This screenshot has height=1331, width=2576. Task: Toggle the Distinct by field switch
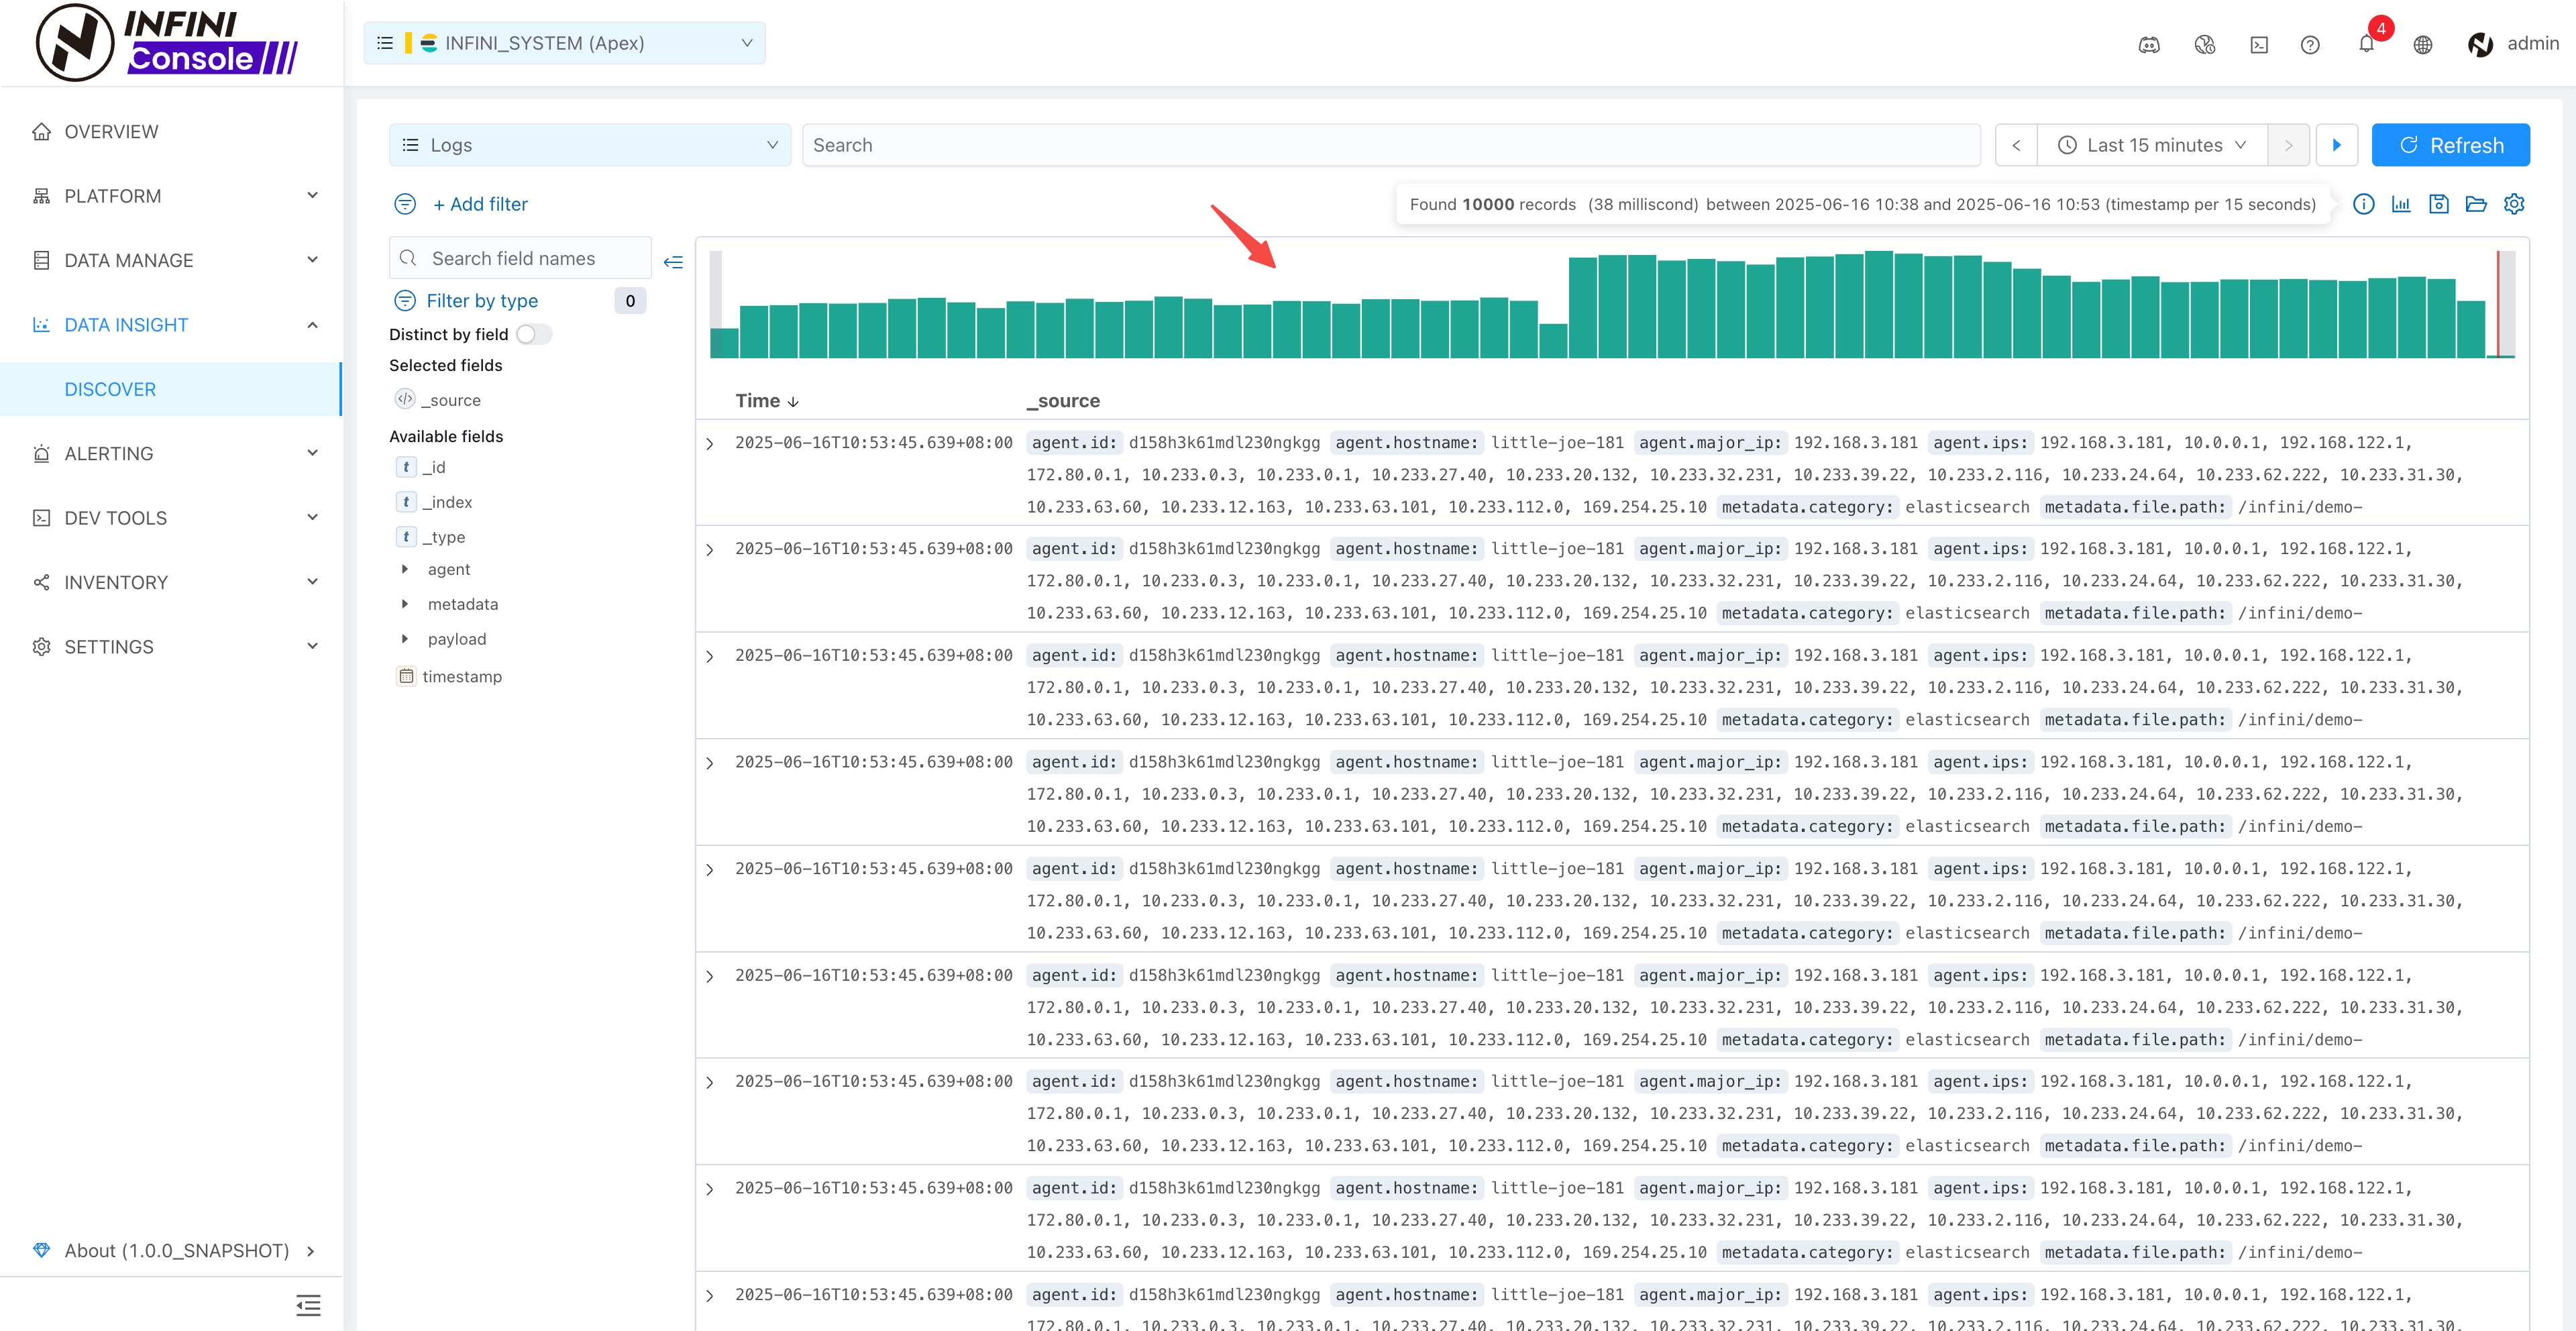click(x=534, y=334)
